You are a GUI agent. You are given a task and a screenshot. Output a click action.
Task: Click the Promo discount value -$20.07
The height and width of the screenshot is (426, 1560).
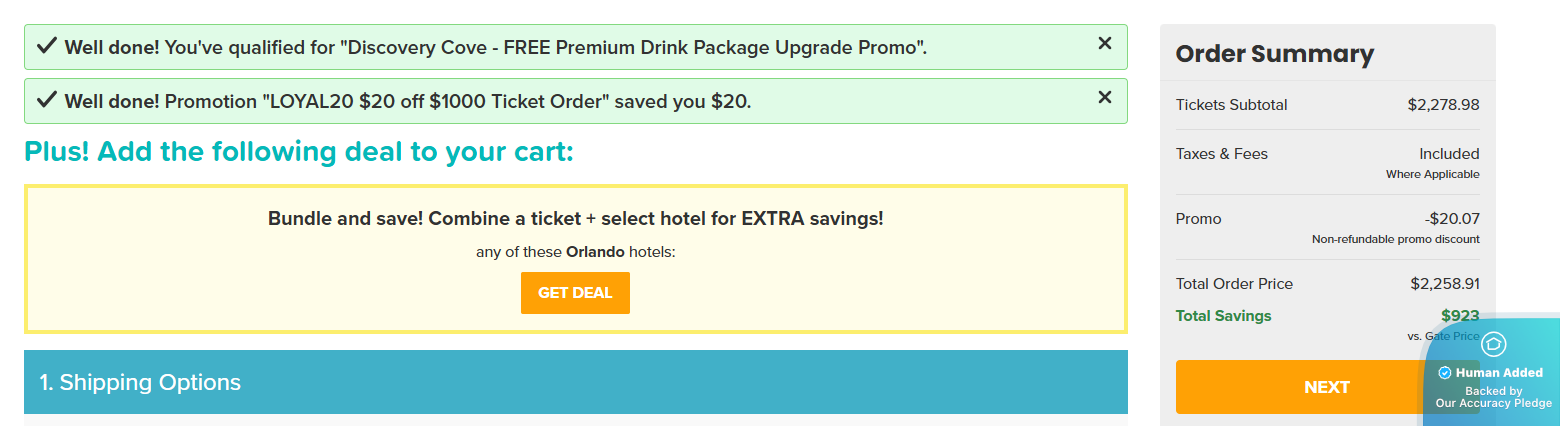tap(1452, 219)
